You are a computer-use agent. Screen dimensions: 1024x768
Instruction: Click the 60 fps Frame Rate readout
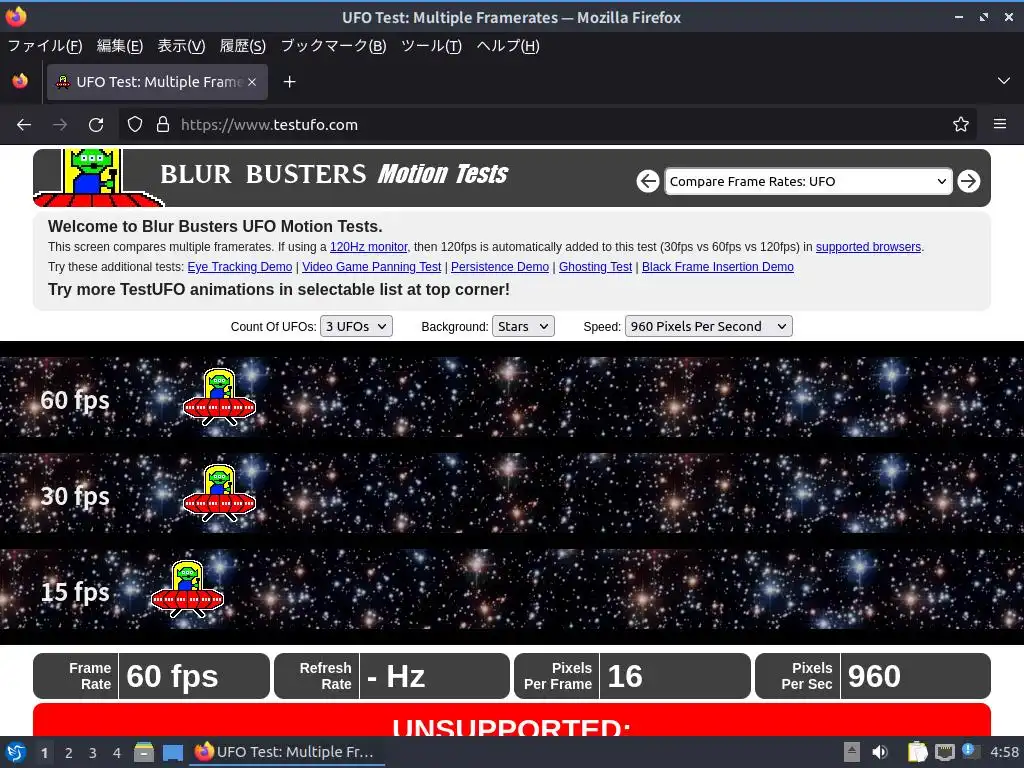pyautogui.click(x=152, y=676)
